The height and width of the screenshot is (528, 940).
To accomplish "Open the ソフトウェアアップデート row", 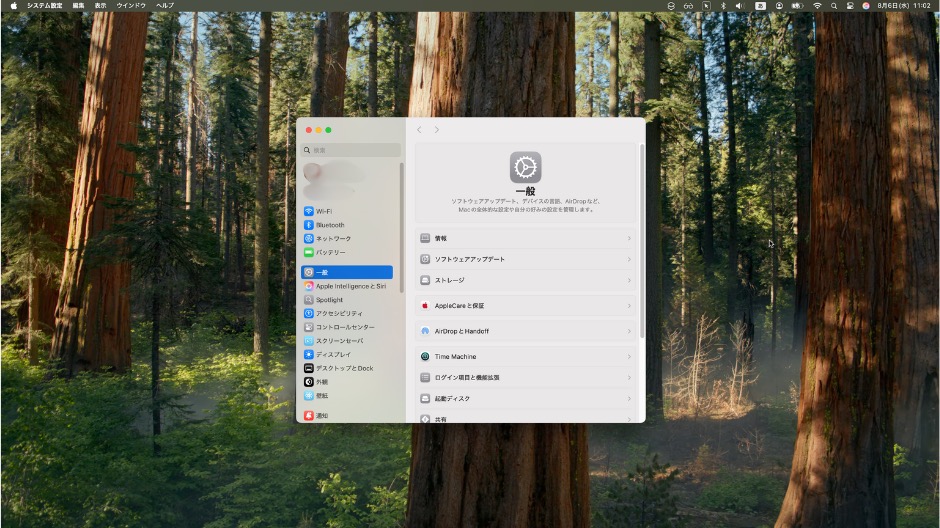I will point(525,259).
